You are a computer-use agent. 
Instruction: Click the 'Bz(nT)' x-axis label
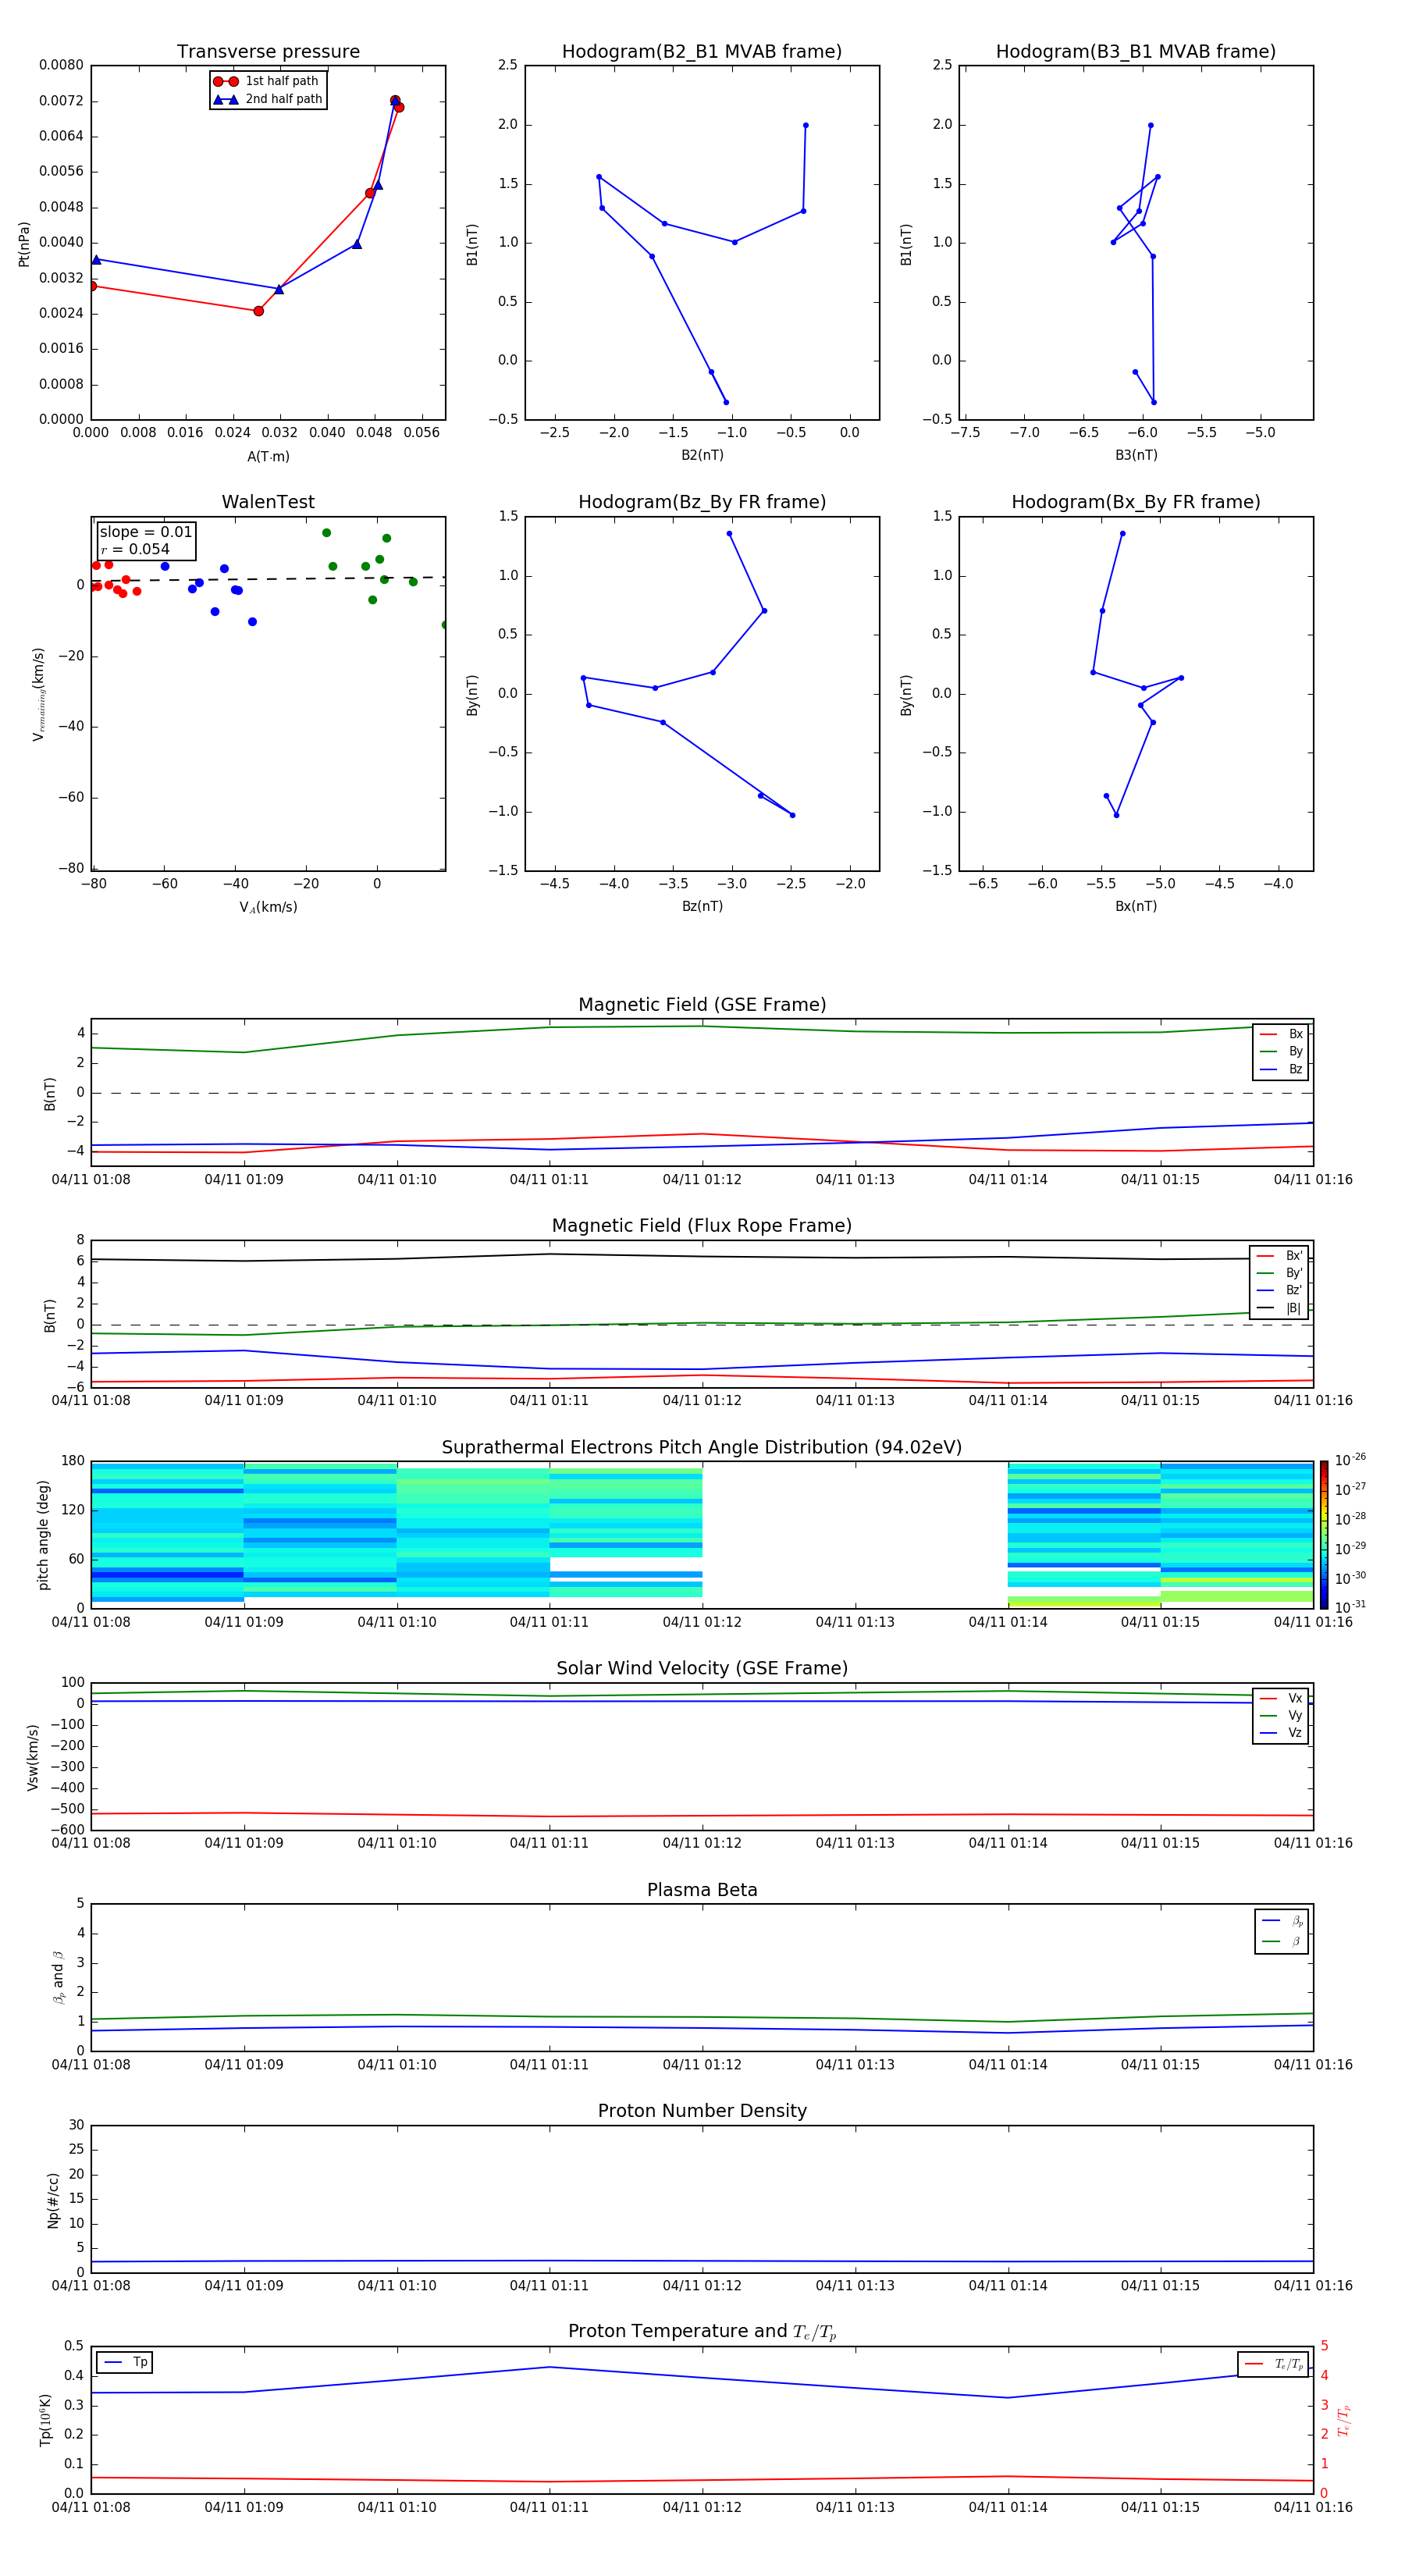coord(702,906)
